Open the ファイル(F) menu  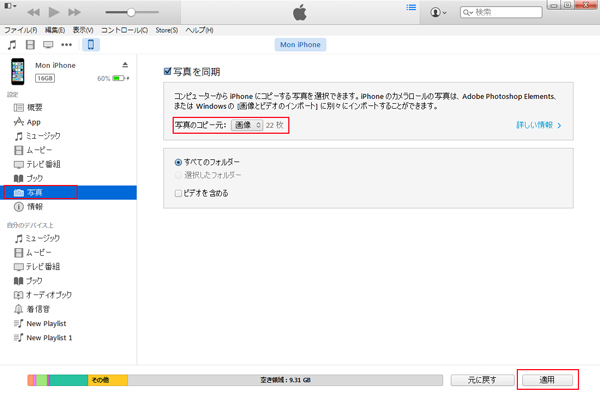pos(21,30)
